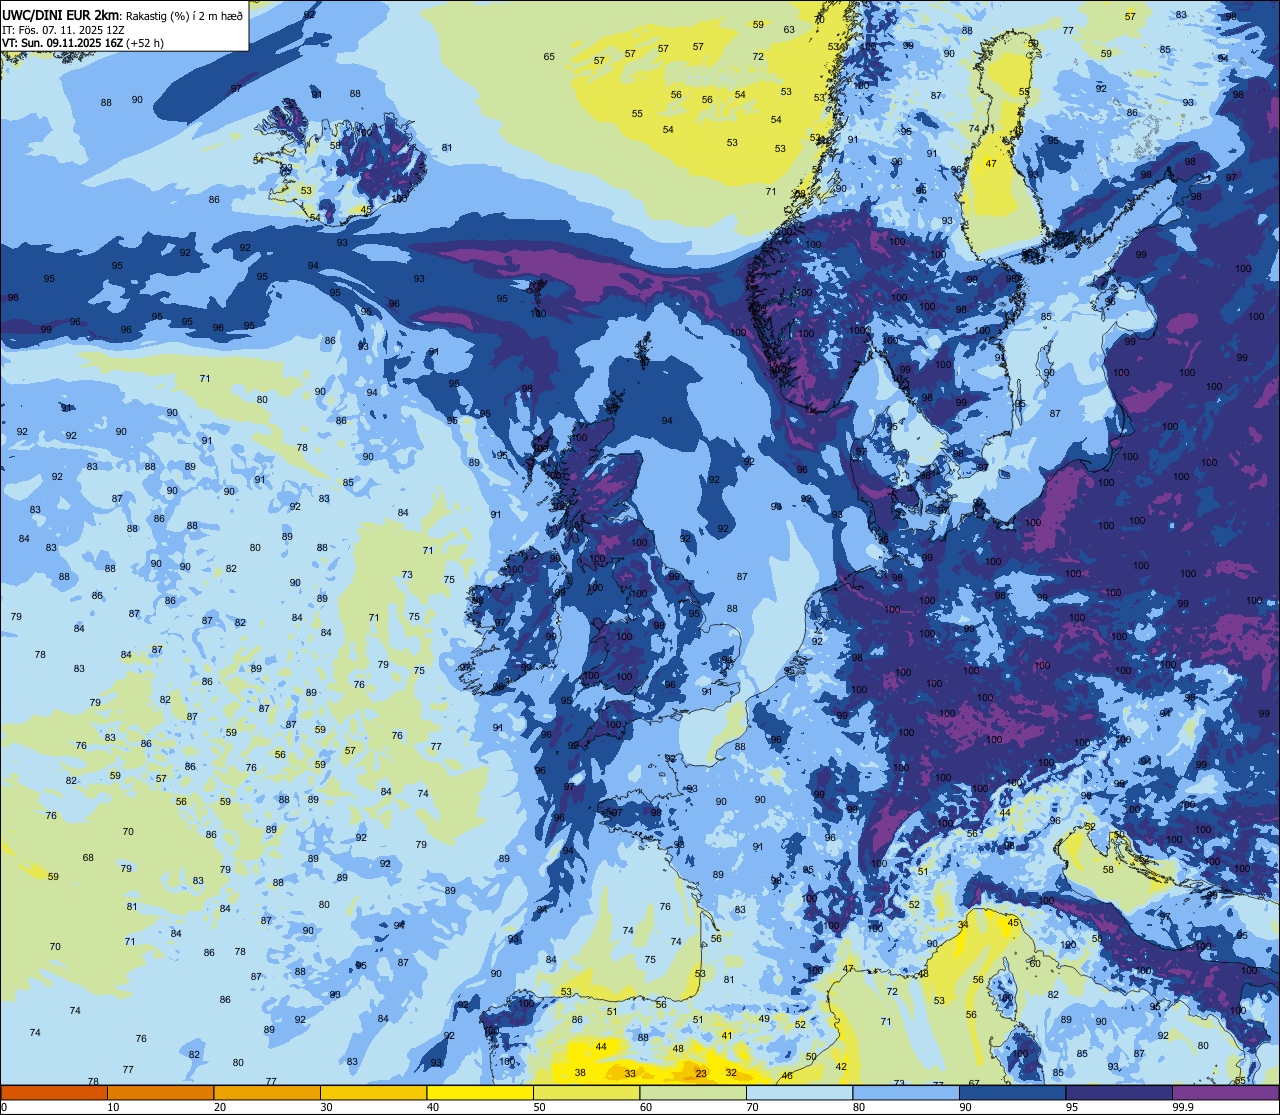Select the purple above-99.9 legend swatch
1280x1115 pixels.
pyautogui.click(x=1225, y=1092)
